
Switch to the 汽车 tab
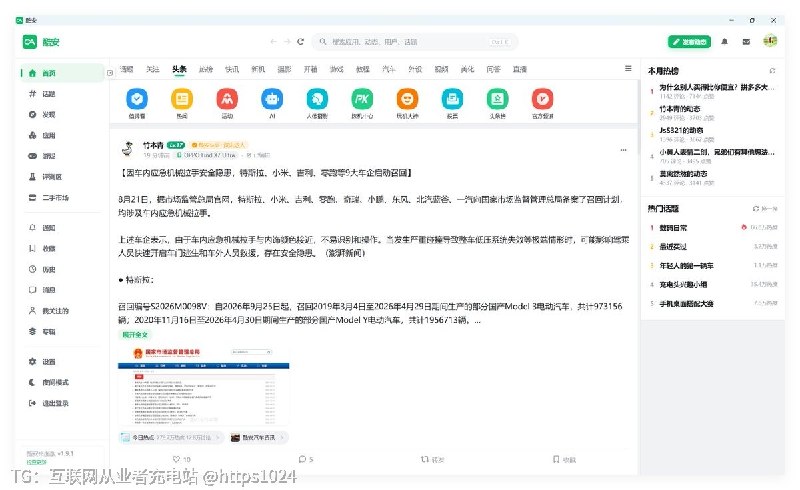(x=389, y=69)
